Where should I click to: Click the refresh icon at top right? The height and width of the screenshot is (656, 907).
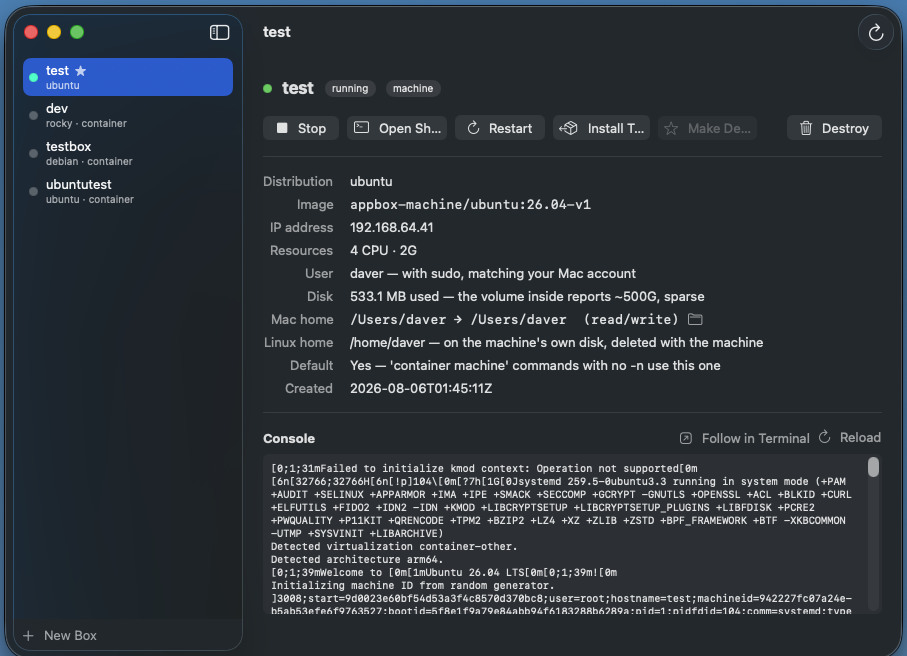click(876, 32)
